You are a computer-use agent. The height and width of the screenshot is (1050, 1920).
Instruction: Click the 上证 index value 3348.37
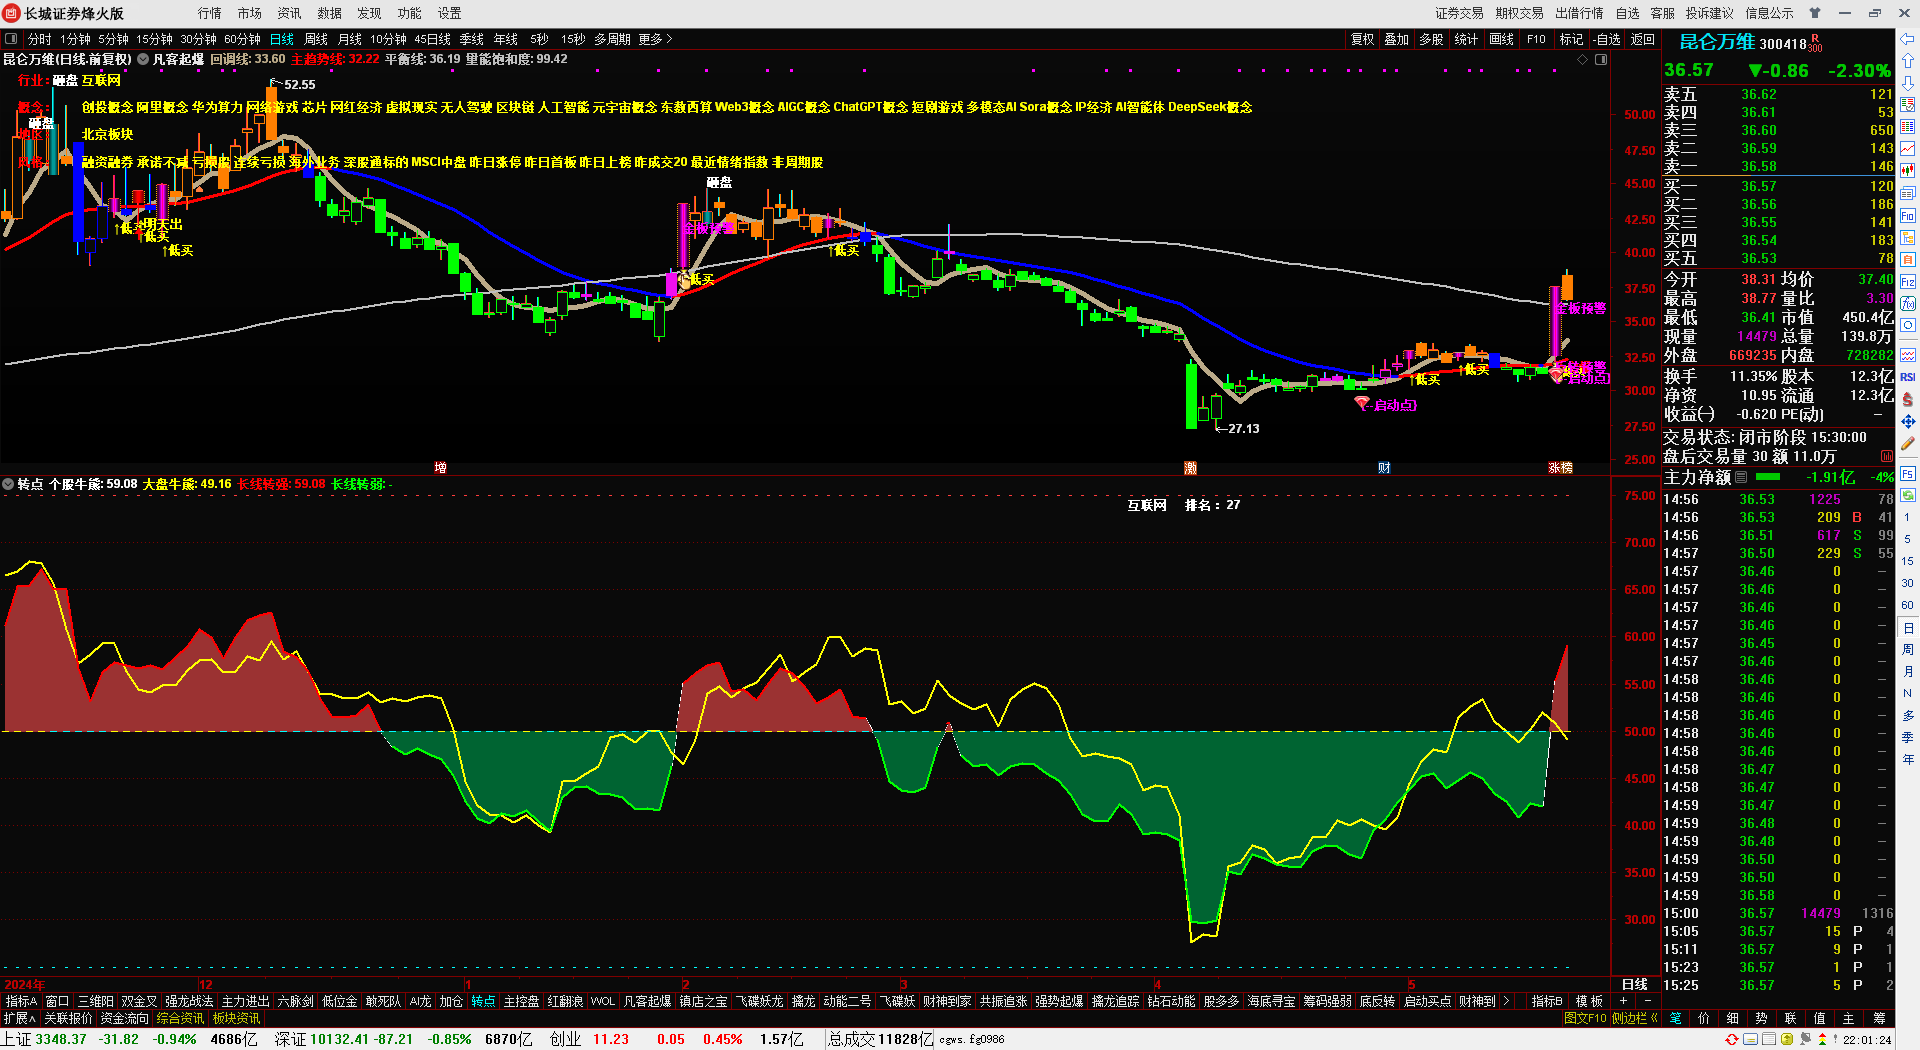(x=61, y=1039)
